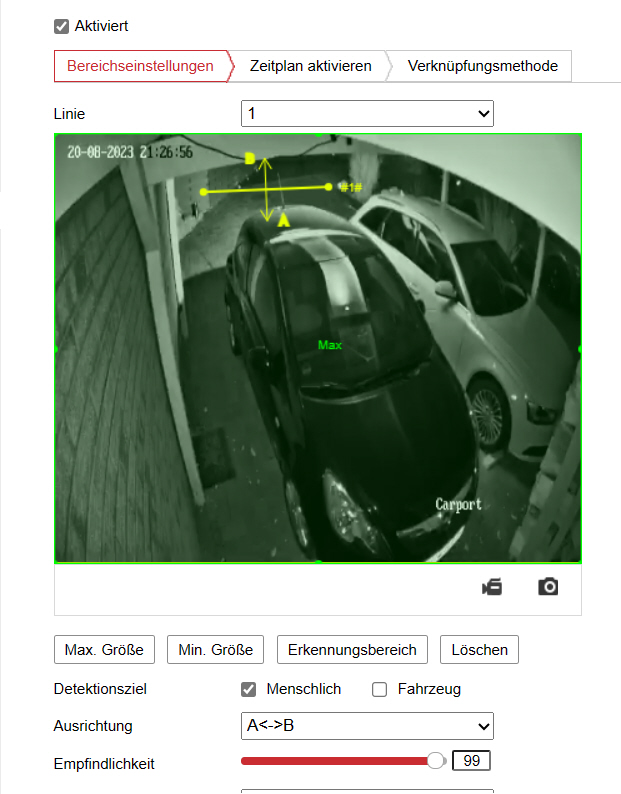The width and height of the screenshot is (621, 794).
Task: Expand the Ausrichtung dropdown showing A<->B
Action: click(367, 726)
